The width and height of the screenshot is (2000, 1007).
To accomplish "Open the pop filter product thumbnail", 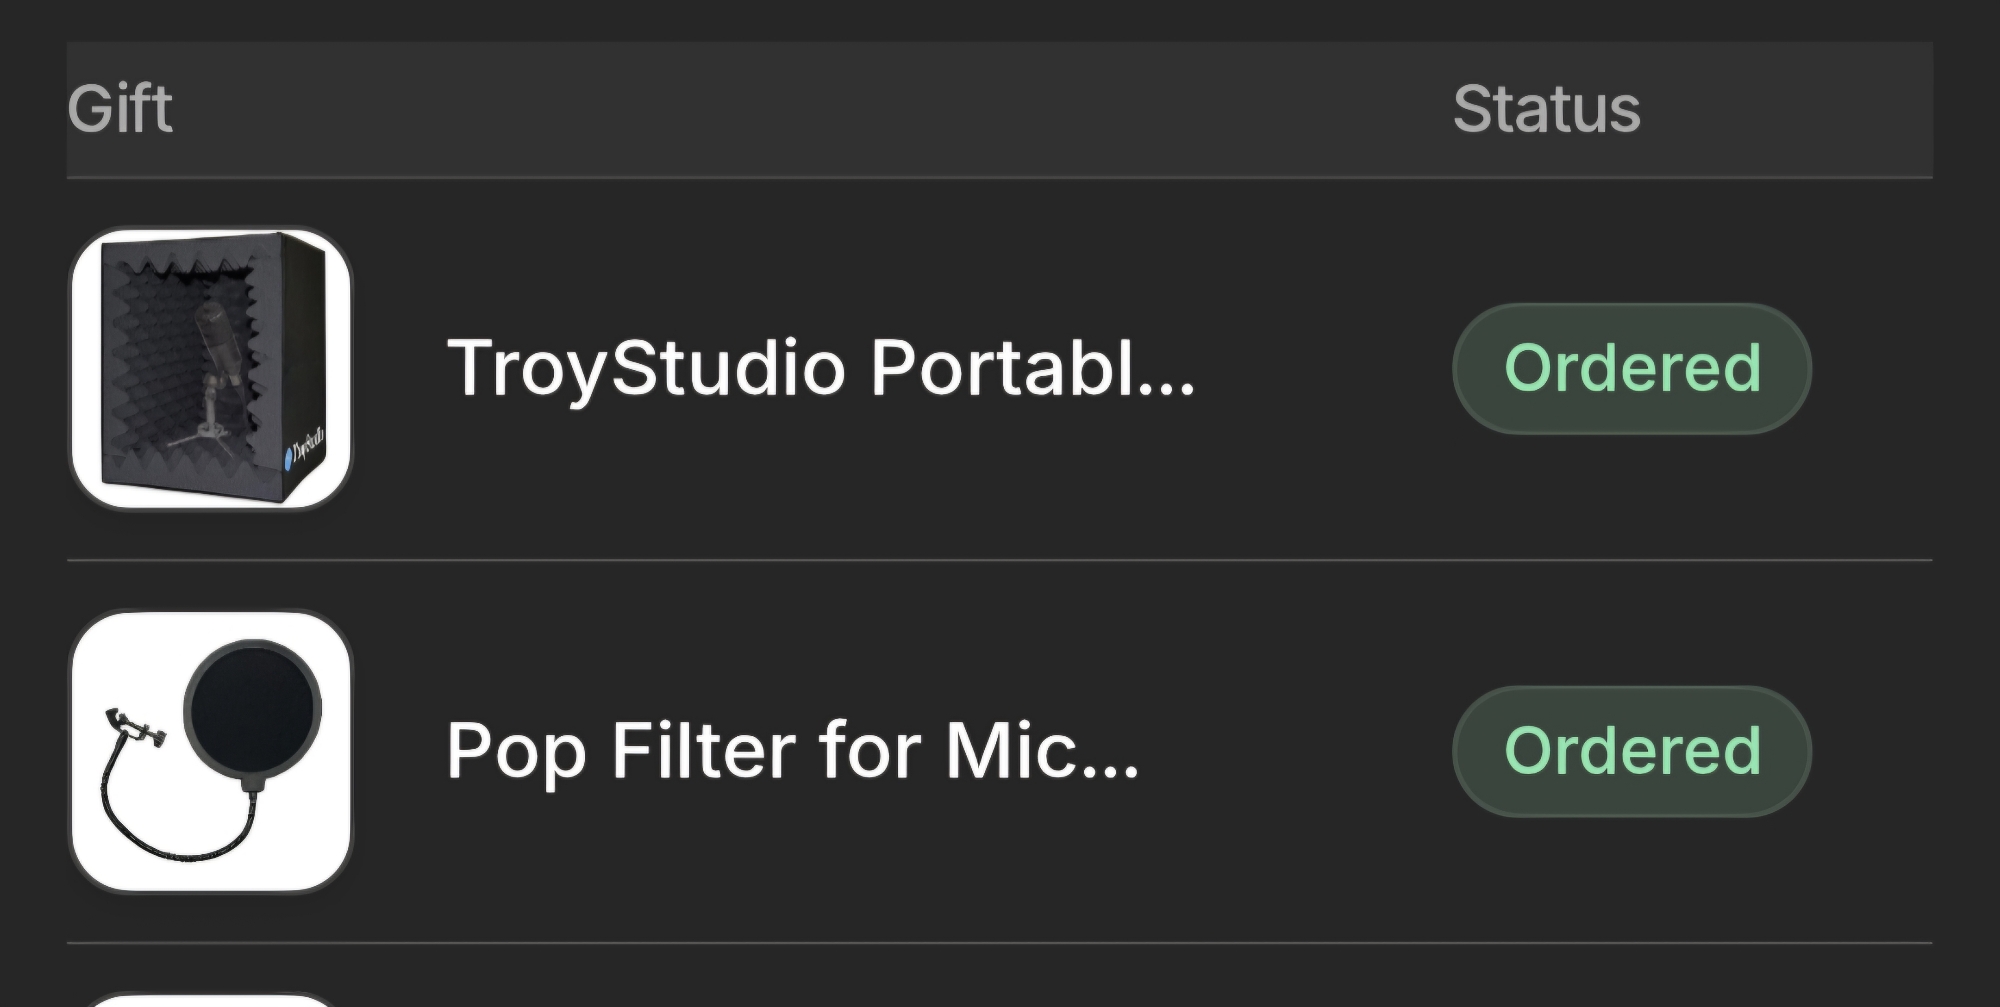I will coord(211,751).
